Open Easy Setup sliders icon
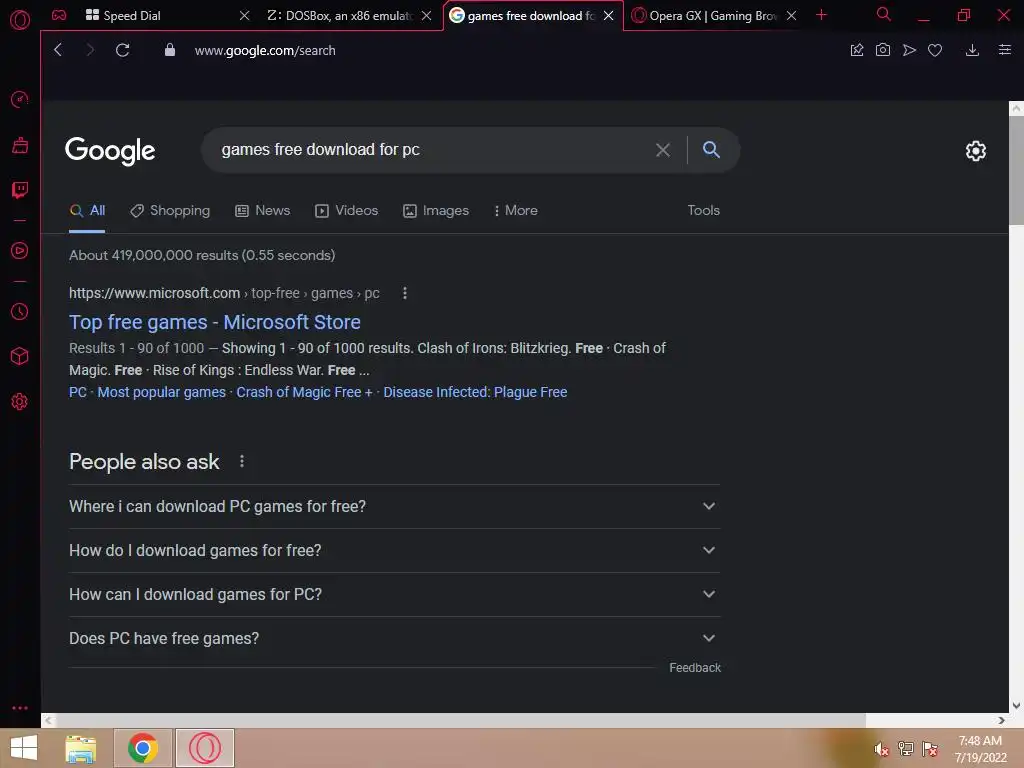1024x768 pixels. [1005, 50]
